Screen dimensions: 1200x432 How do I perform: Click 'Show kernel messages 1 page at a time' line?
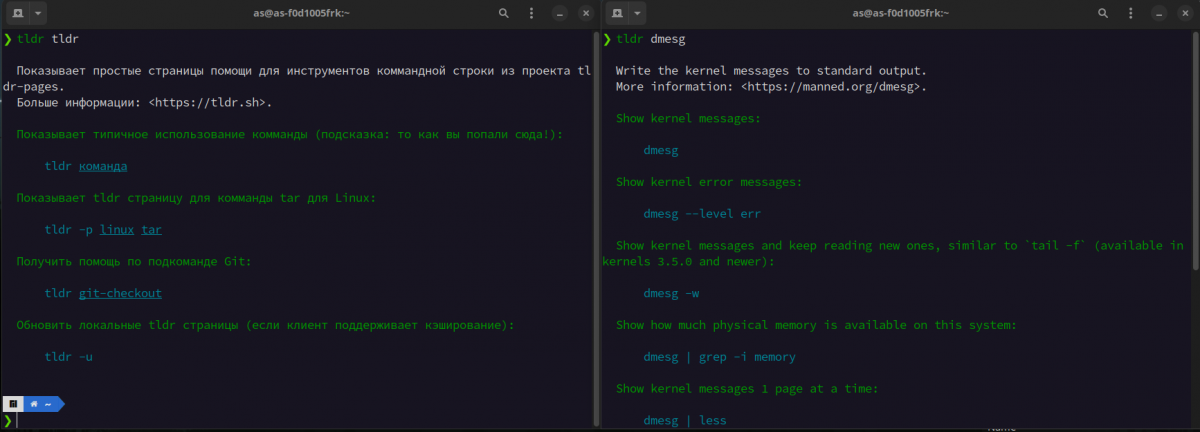[747, 389]
